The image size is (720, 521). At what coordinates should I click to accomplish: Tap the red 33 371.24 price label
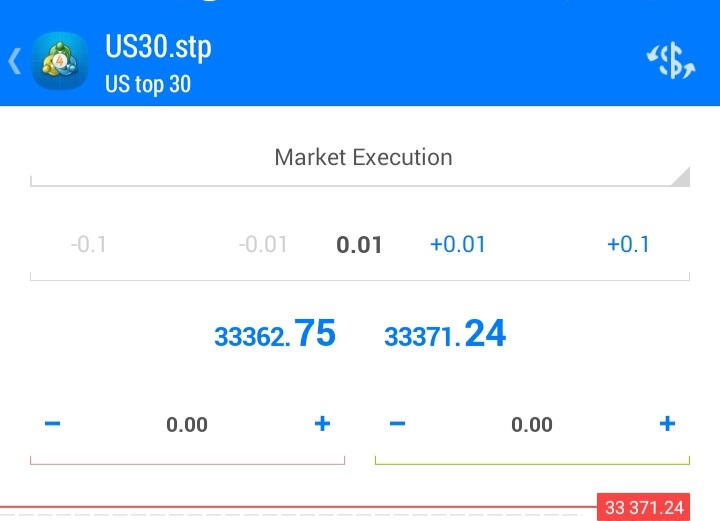click(644, 508)
